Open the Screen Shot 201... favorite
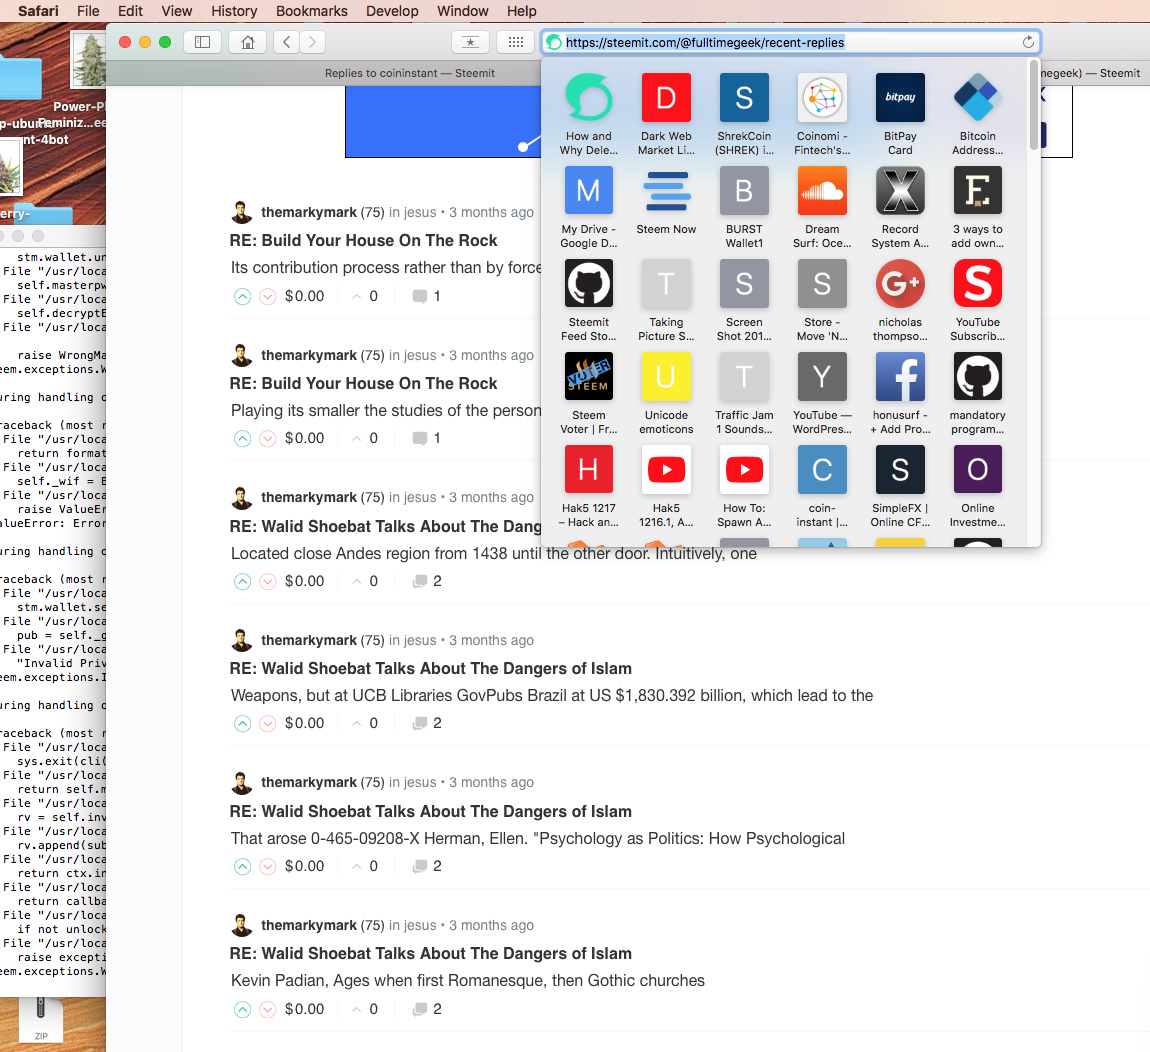 744,300
